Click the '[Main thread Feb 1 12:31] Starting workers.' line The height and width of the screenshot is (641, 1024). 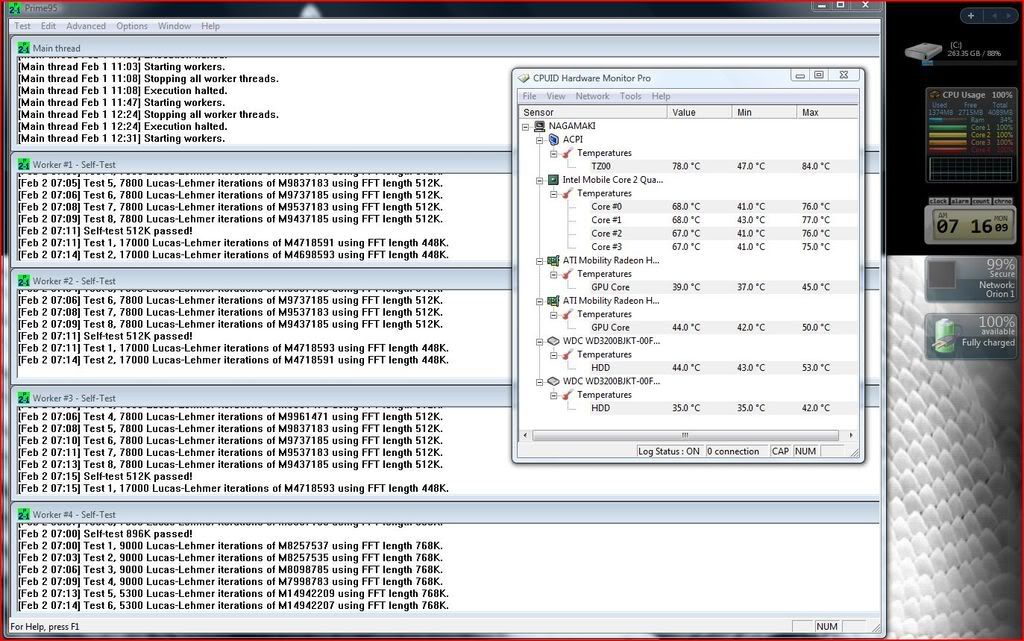tap(121, 138)
